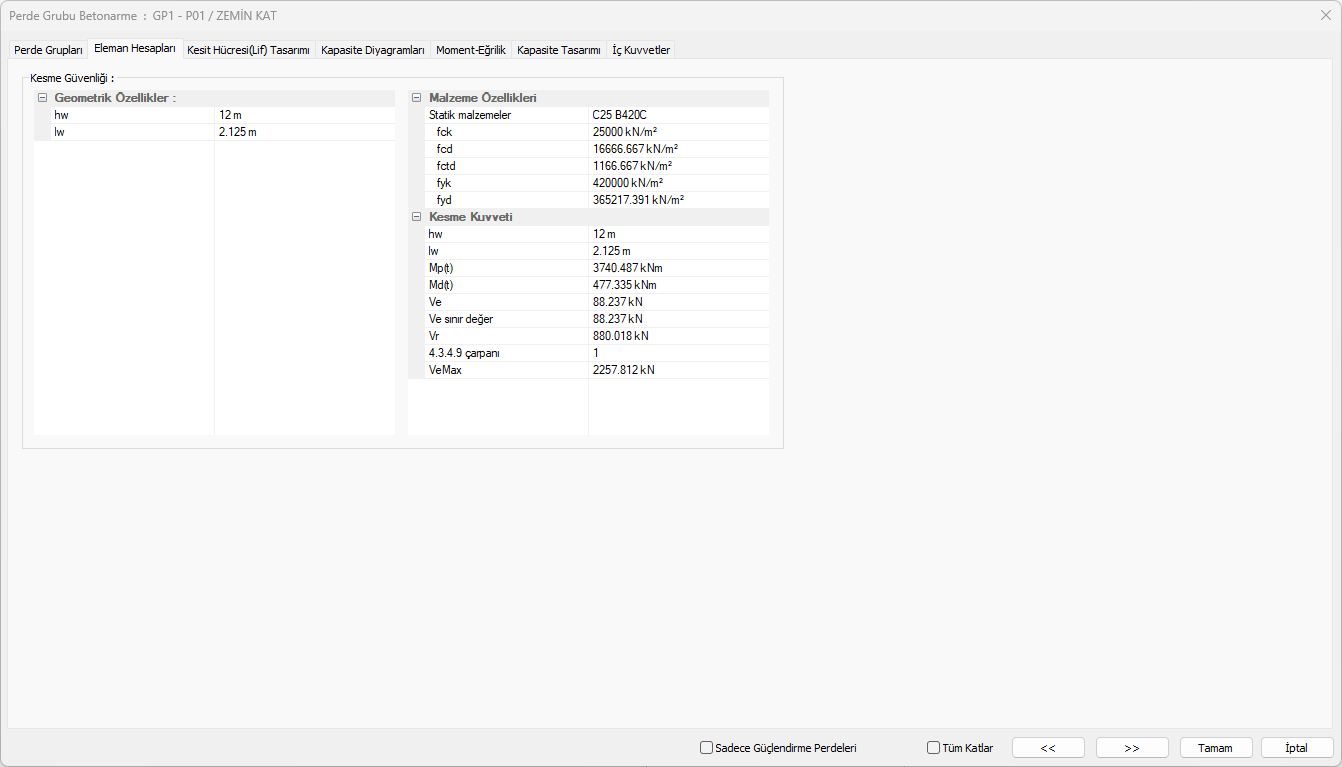Viewport: 1342px width, 767px height.
Task: Click the previous << navigation button
Action: pyautogui.click(x=1048, y=747)
